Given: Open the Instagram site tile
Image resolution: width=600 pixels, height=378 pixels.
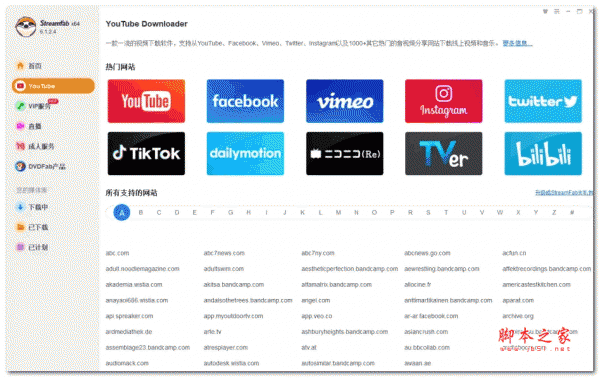Looking at the screenshot, I should click(443, 101).
